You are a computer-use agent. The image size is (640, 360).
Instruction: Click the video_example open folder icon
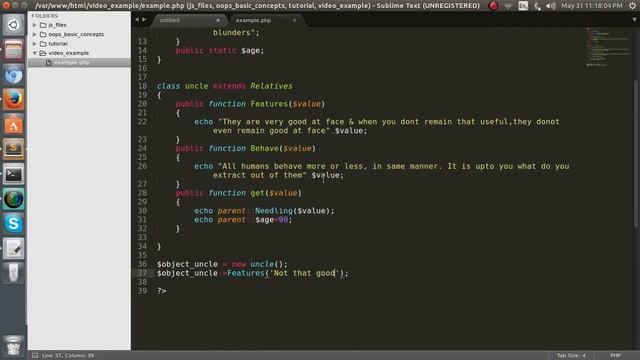pyautogui.click(x=43, y=53)
